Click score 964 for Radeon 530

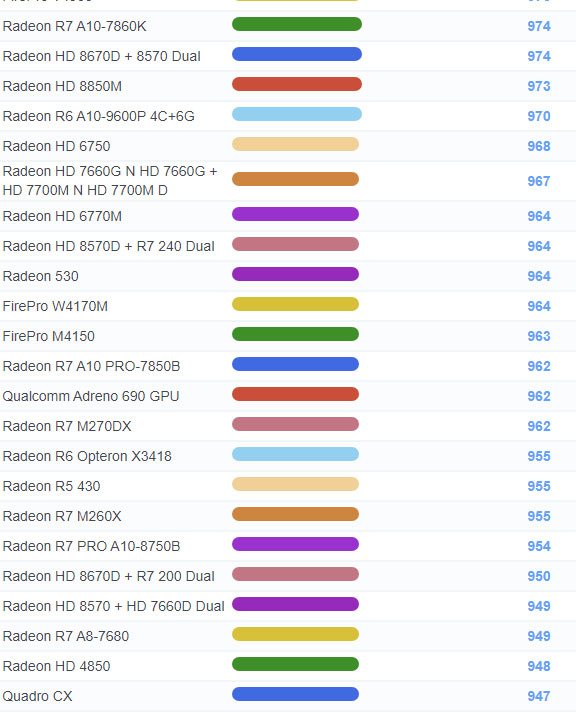coord(539,276)
